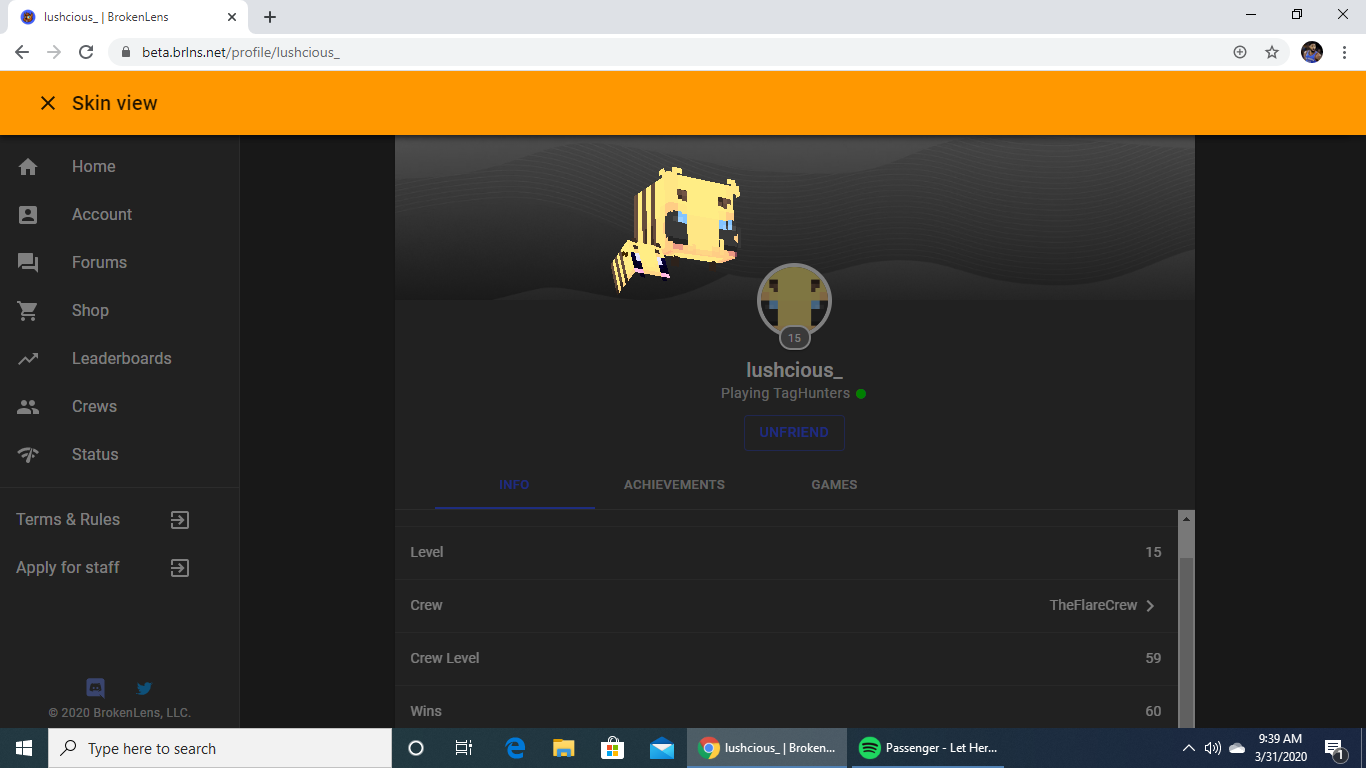Click the Windows search box
The image size is (1366, 768).
point(220,748)
